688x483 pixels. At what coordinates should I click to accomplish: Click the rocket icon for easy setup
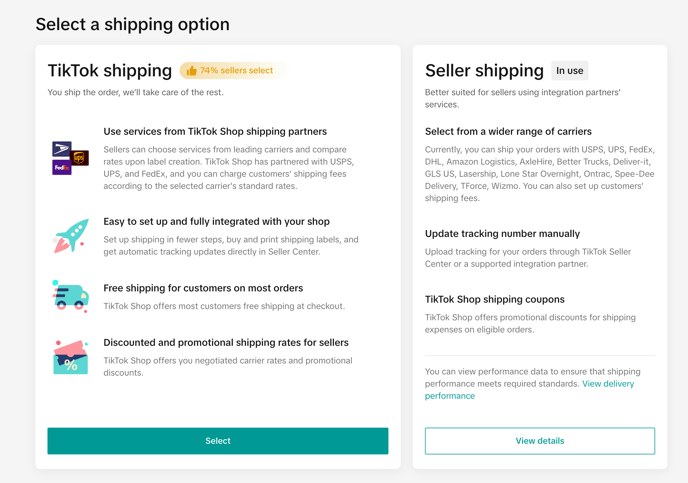pyautogui.click(x=70, y=236)
